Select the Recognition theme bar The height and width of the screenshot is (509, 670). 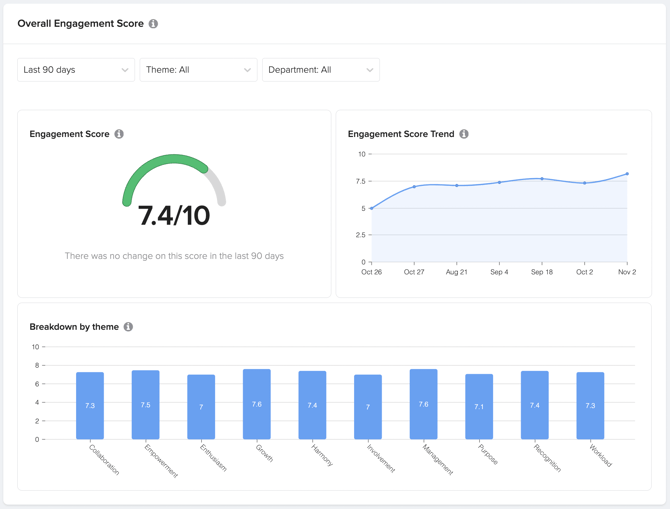(x=535, y=405)
